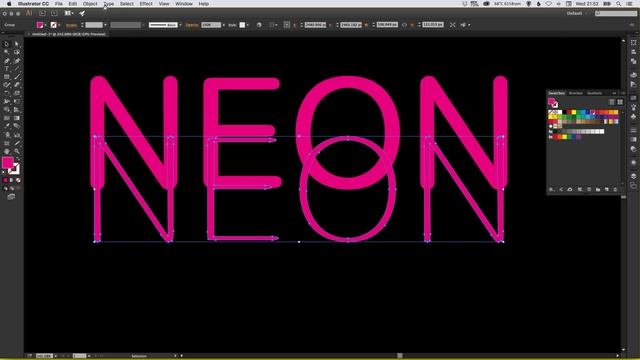
Task: Switch Swatches panel to list view
Action: tap(611, 102)
